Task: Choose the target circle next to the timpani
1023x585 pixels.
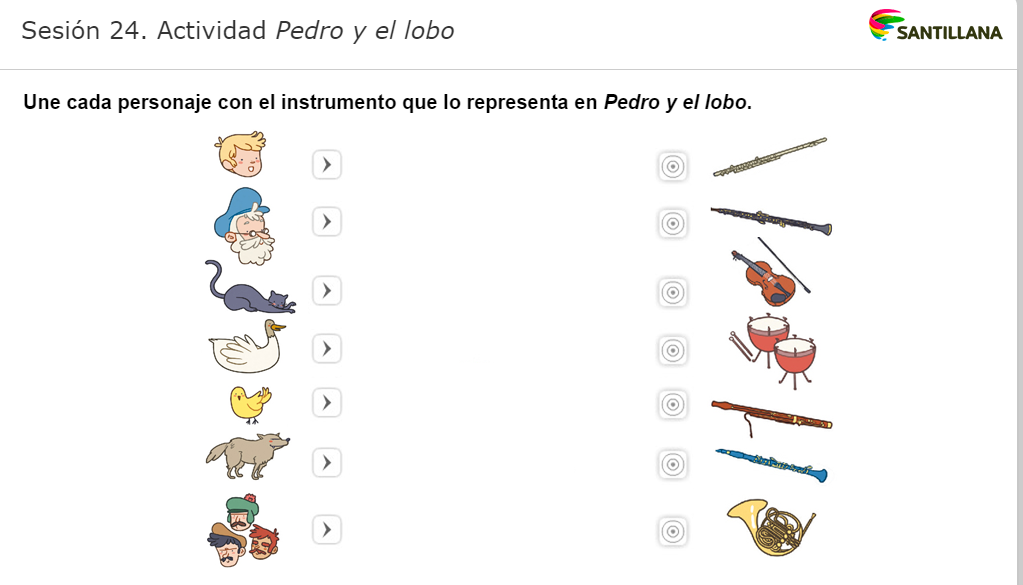Action: coord(673,351)
